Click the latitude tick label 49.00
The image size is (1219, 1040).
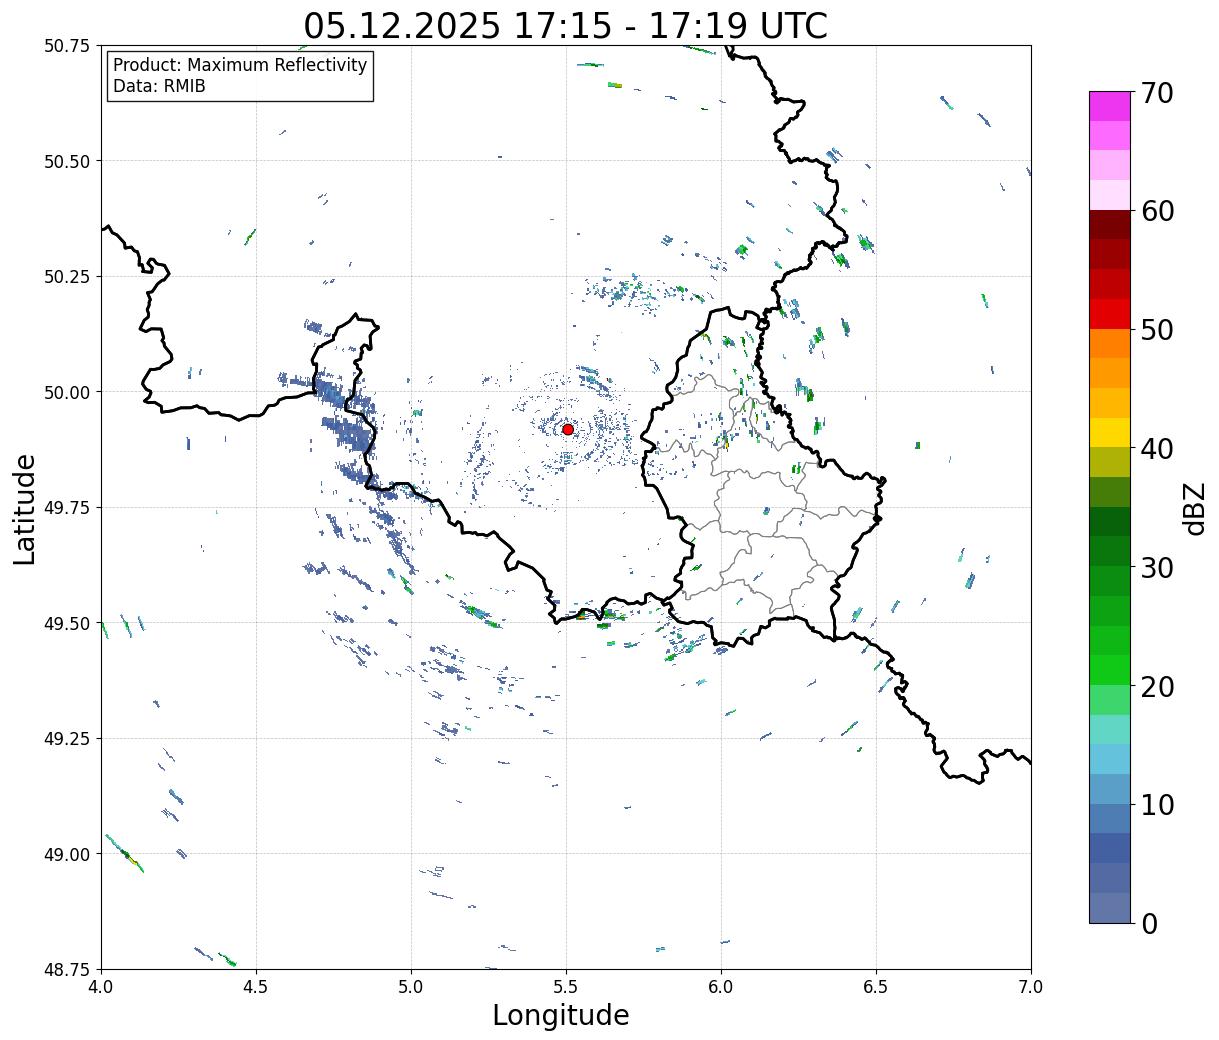67,854
